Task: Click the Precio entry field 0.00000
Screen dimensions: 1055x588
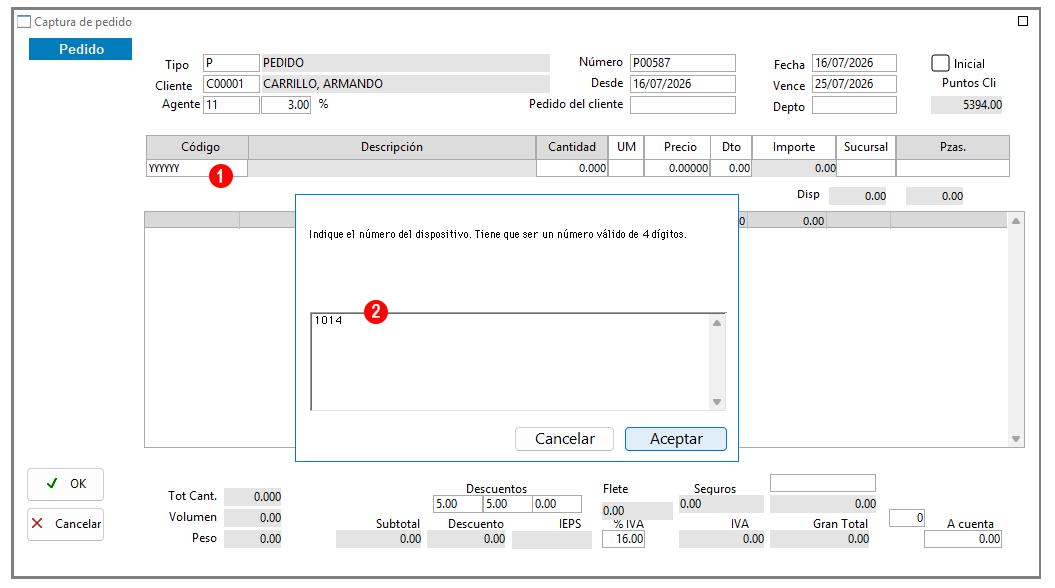Action: pyautogui.click(x=677, y=168)
